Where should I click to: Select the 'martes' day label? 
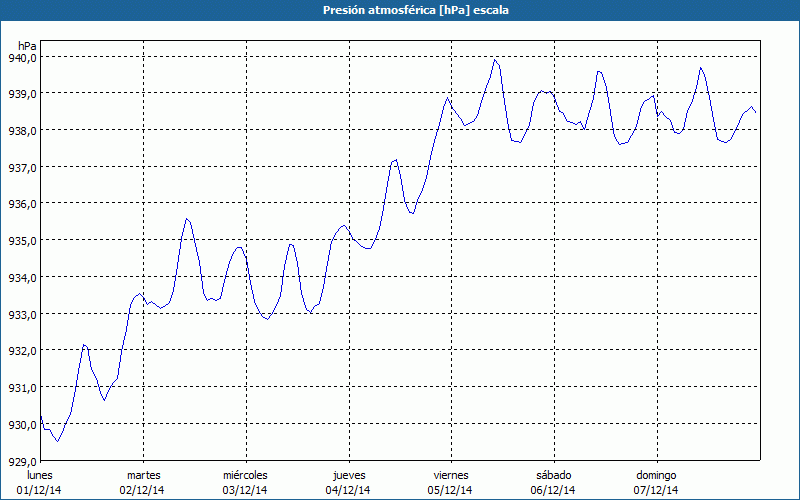click(143, 475)
